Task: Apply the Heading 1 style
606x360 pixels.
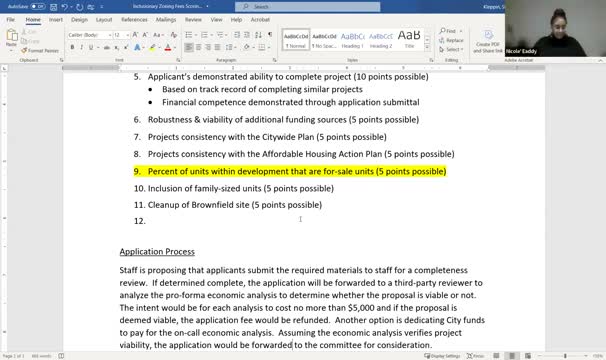Action: pyautogui.click(x=352, y=39)
